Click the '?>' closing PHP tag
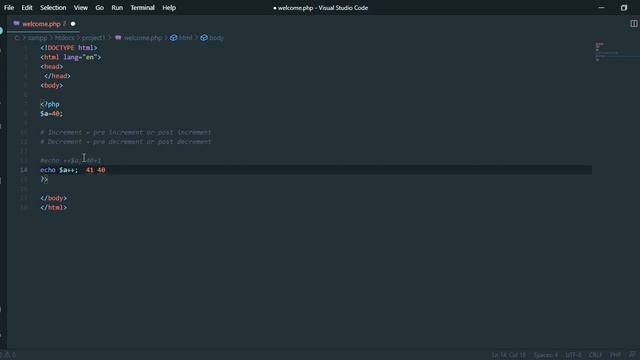The height and width of the screenshot is (360, 640). (x=44, y=179)
